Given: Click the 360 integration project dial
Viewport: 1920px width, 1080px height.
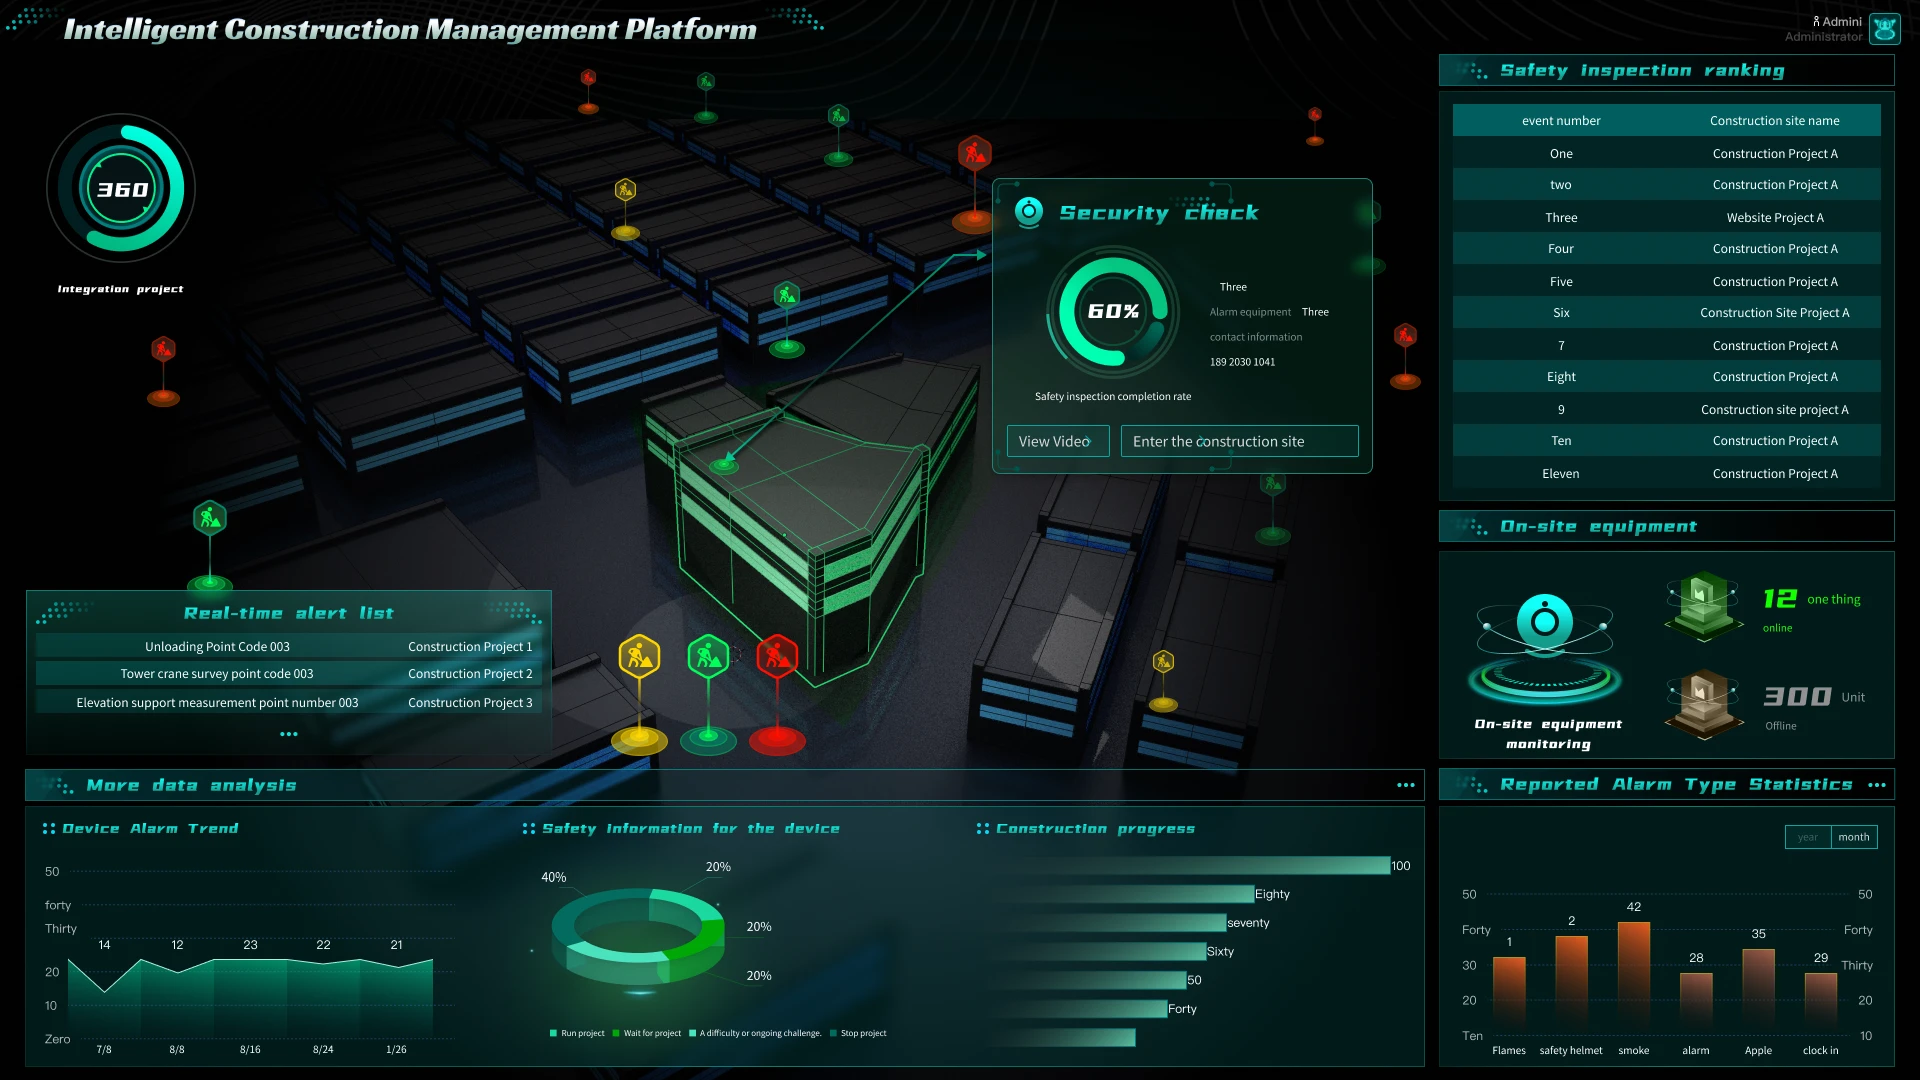Looking at the screenshot, I should click(x=121, y=189).
